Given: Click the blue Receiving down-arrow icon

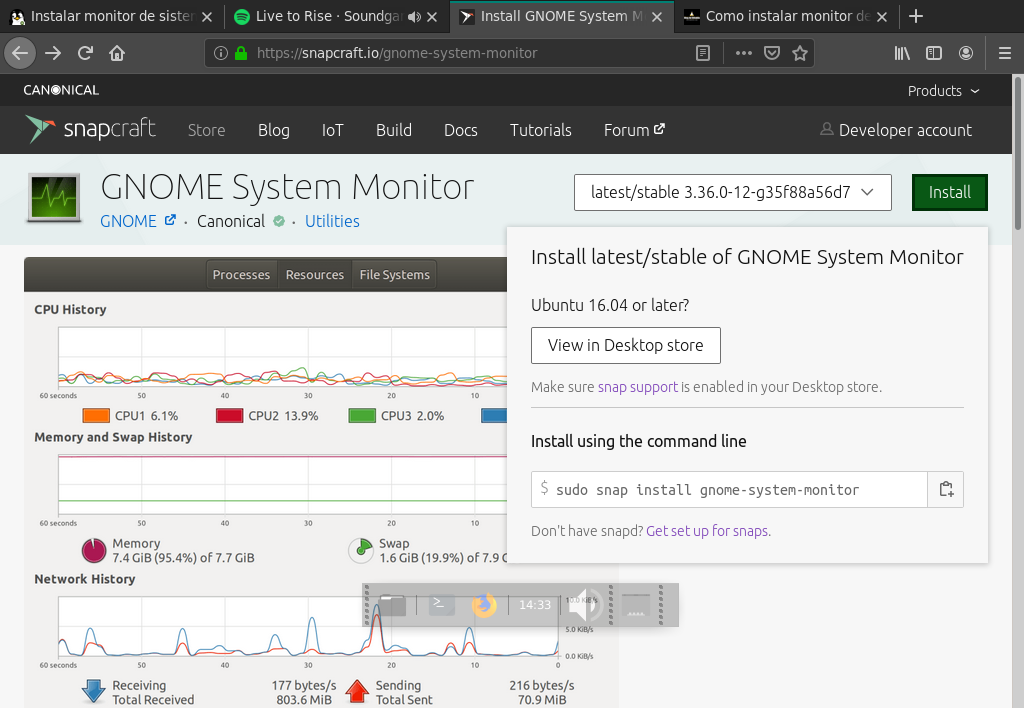Looking at the screenshot, I should point(93,691).
